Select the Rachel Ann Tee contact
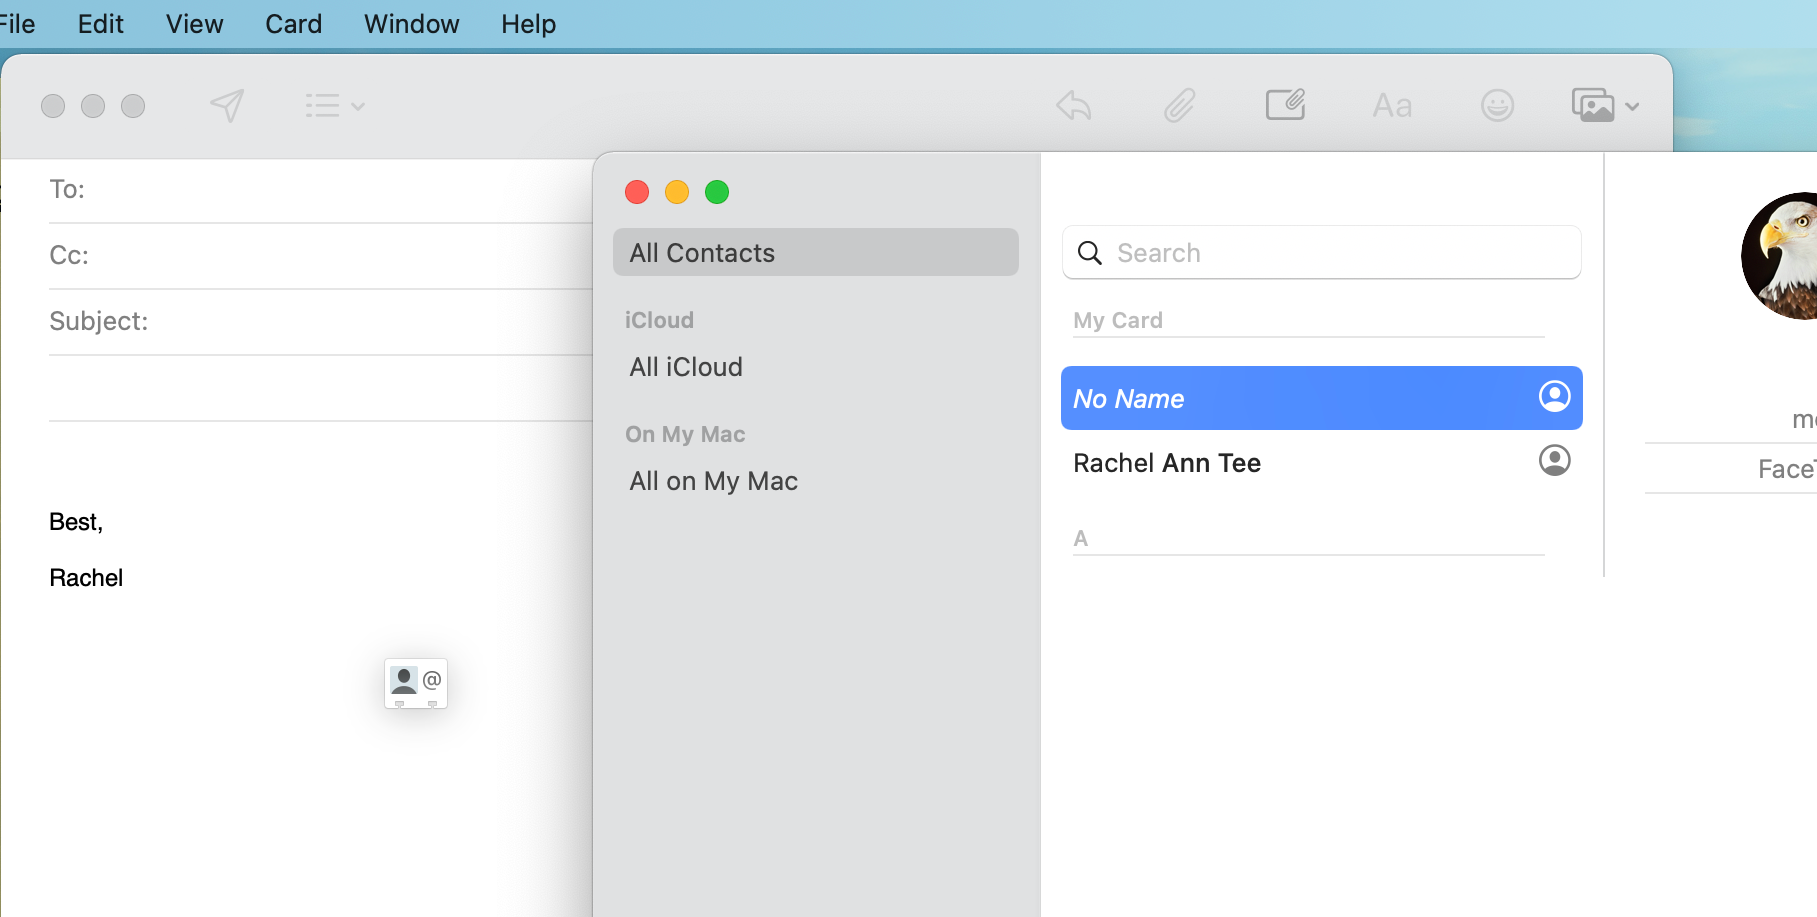This screenshot has width=1817, height=917. [x=1166, y=462]
